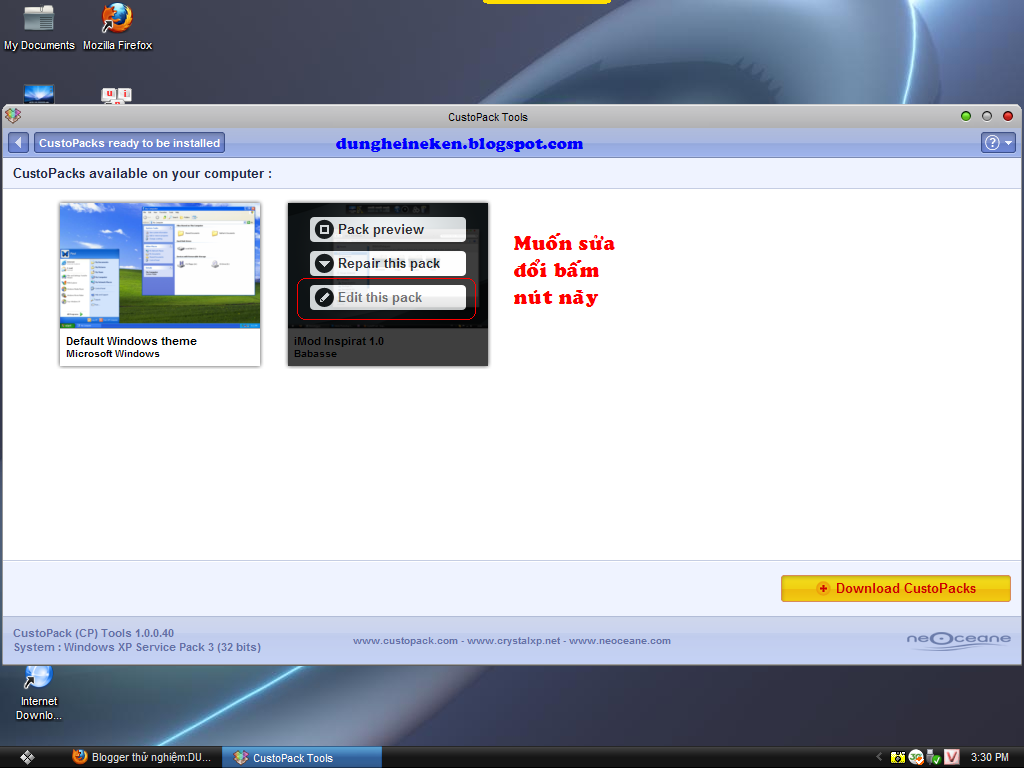Click the 3:30 PM clock
The height and width of the screenshot is (768, 1024).
(989, 758)
